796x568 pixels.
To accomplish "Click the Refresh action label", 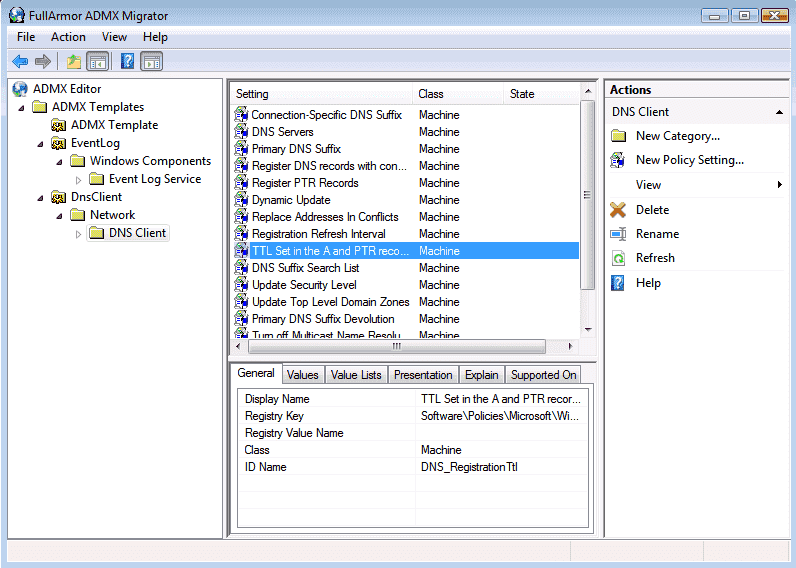I will [x=655, y=257].
